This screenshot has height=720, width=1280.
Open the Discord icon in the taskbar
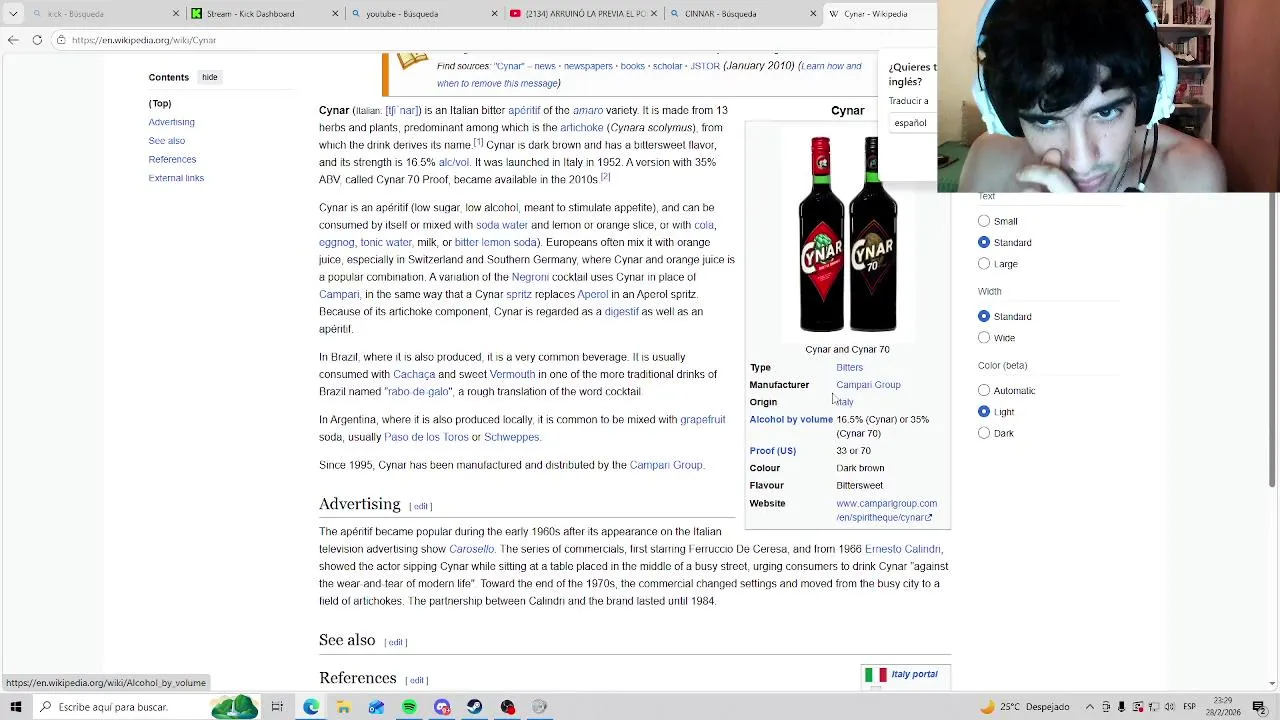(442, 707)
